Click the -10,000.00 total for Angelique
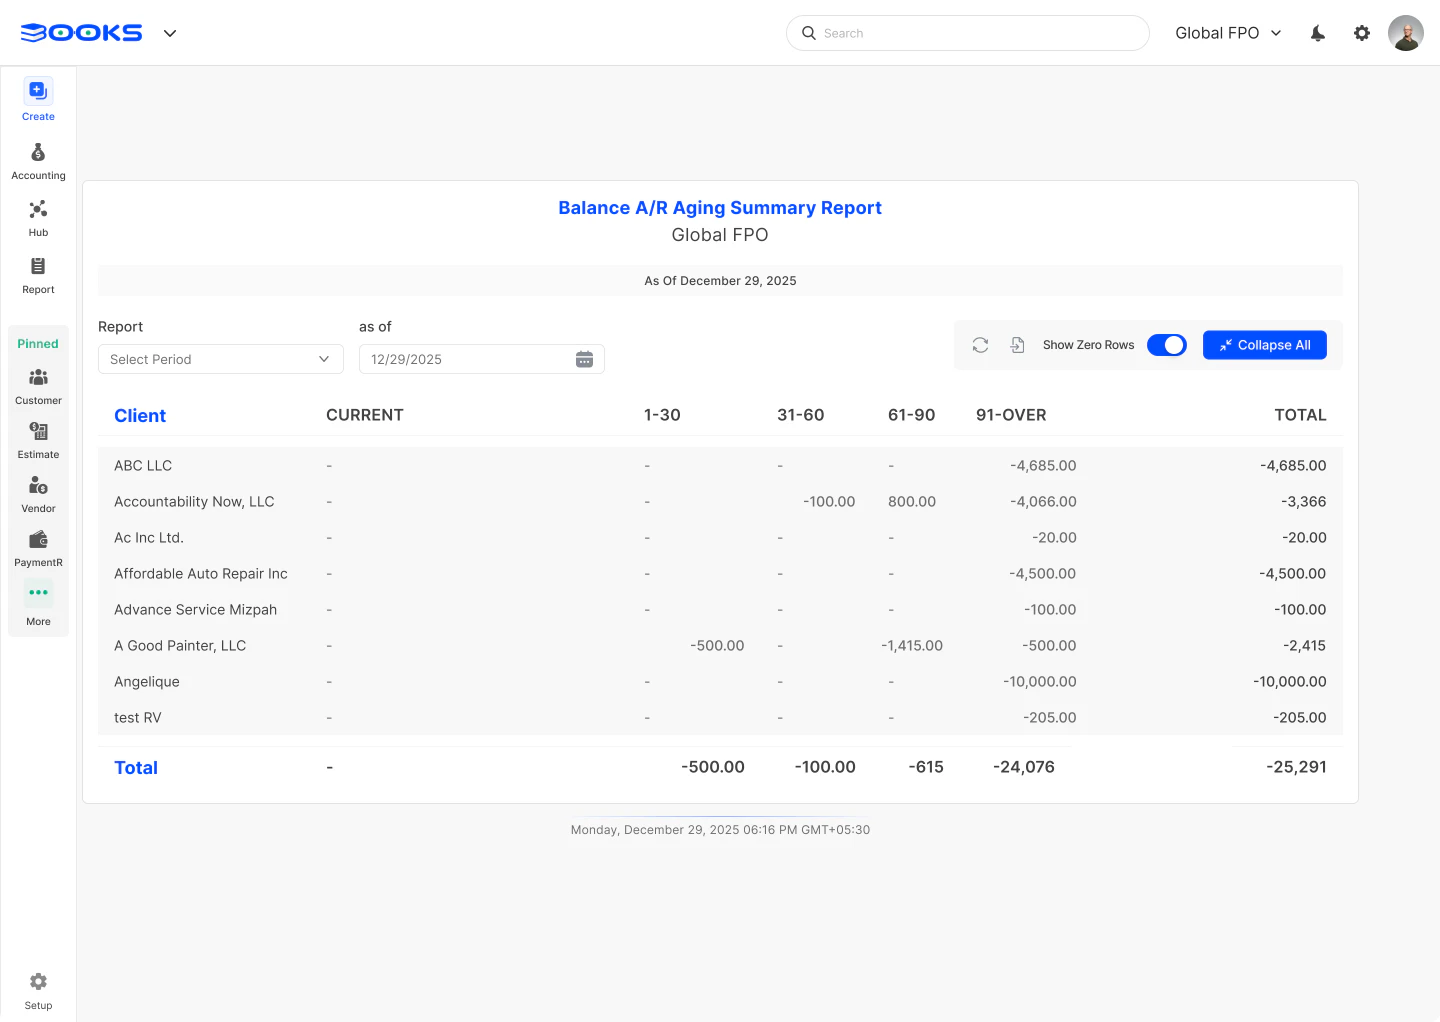 1290,682
